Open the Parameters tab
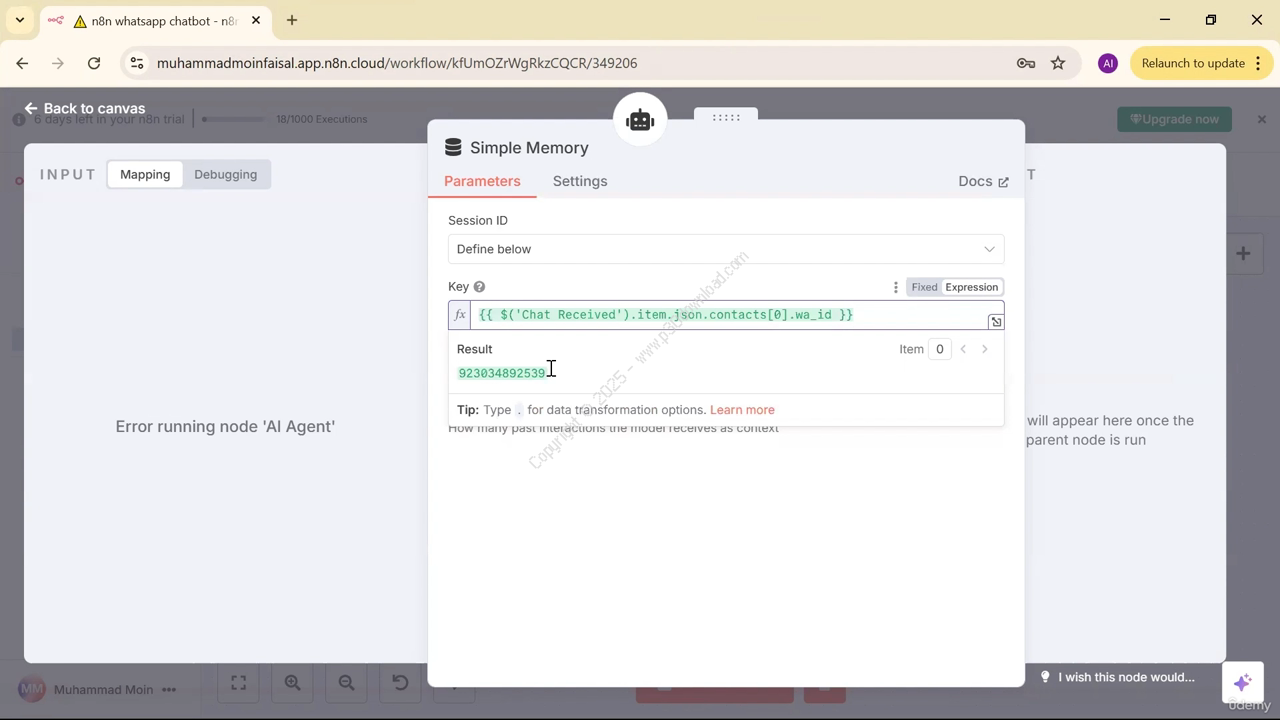Viewport: 1280px width, 720px height. coord(482,181)
